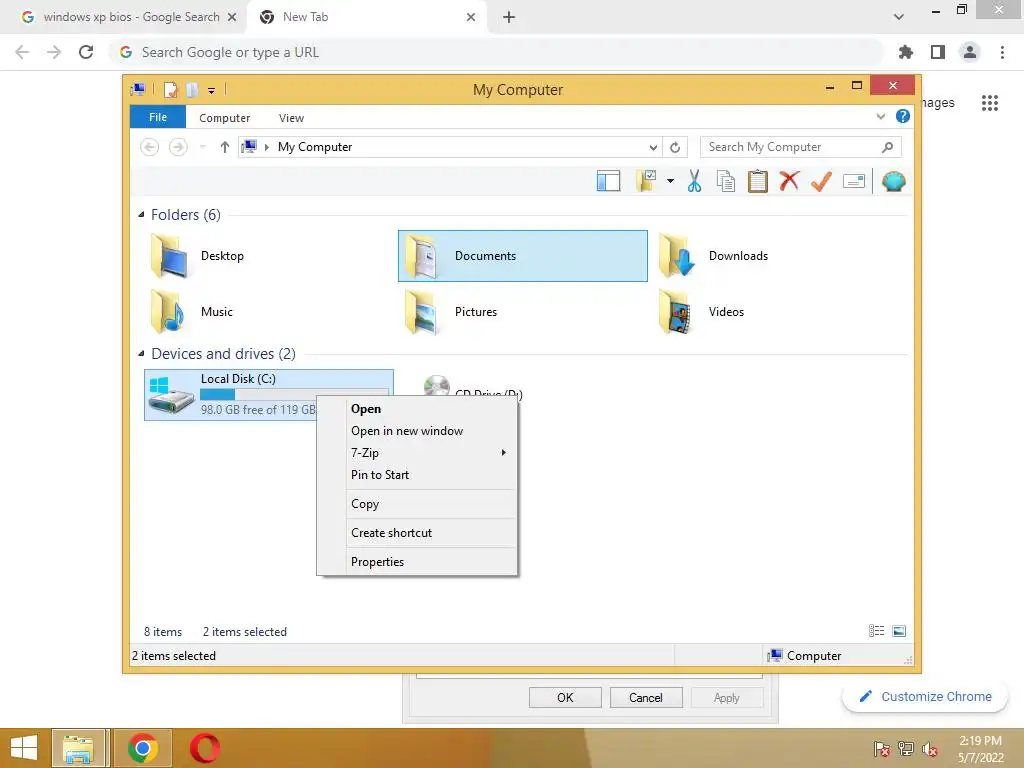The width and height of the screenshot is (1024, 768).
Task: Click the Explorer Back arrow button
Action: [x=150, y=147]
